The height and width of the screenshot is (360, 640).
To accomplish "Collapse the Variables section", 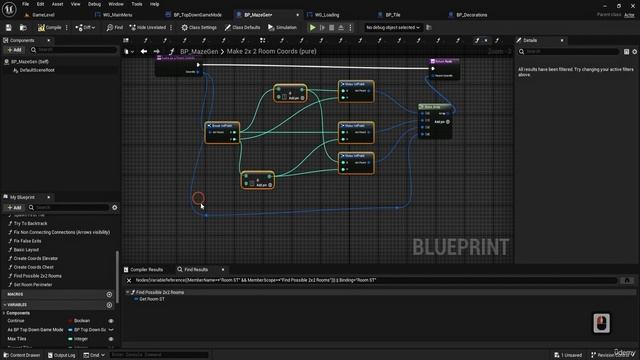I will 5,305.
